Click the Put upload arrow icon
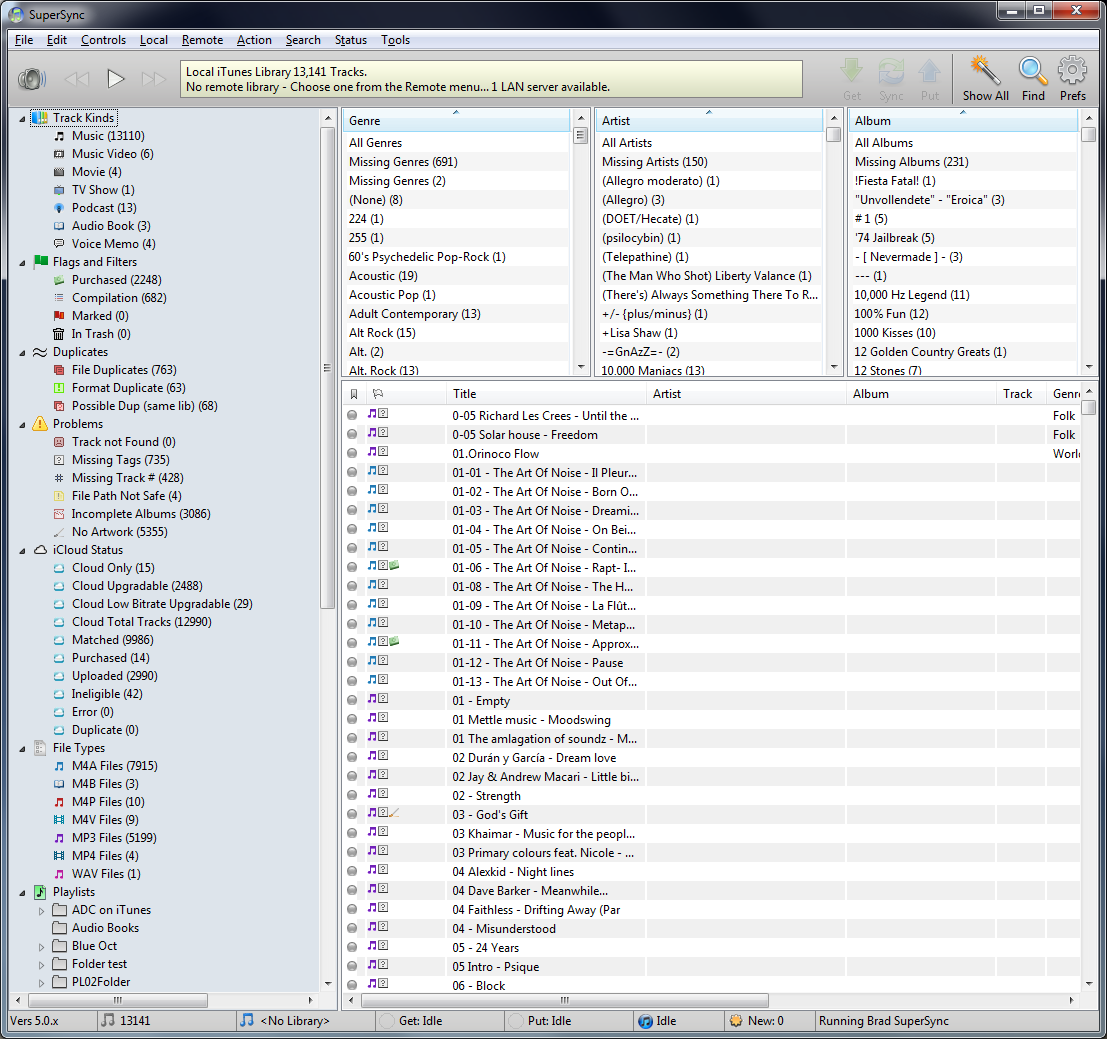The image size is (1107, 1039). 929,72
